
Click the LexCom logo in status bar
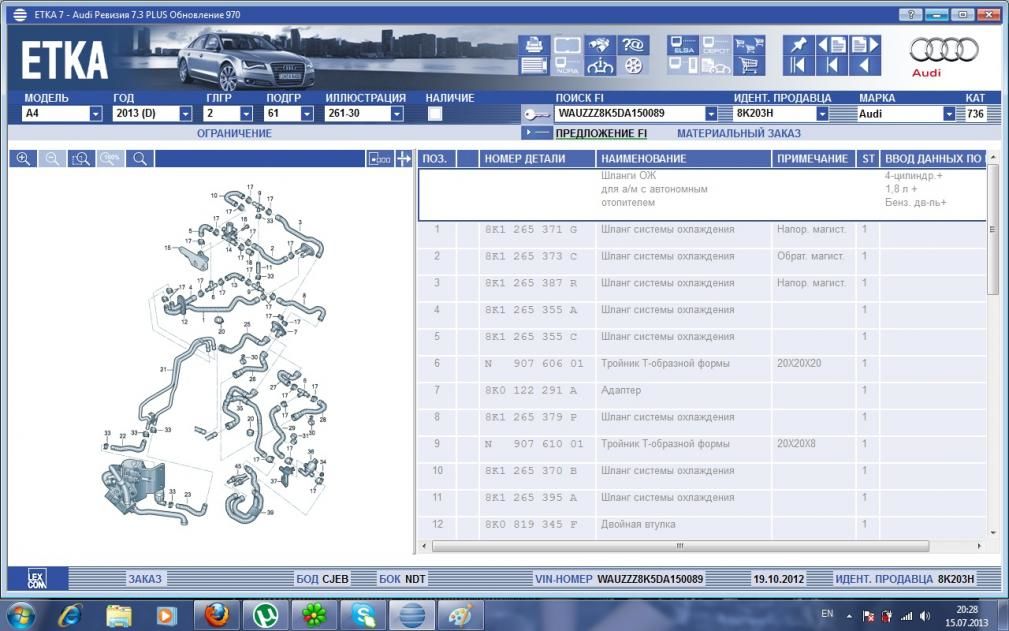pos(37,579)
